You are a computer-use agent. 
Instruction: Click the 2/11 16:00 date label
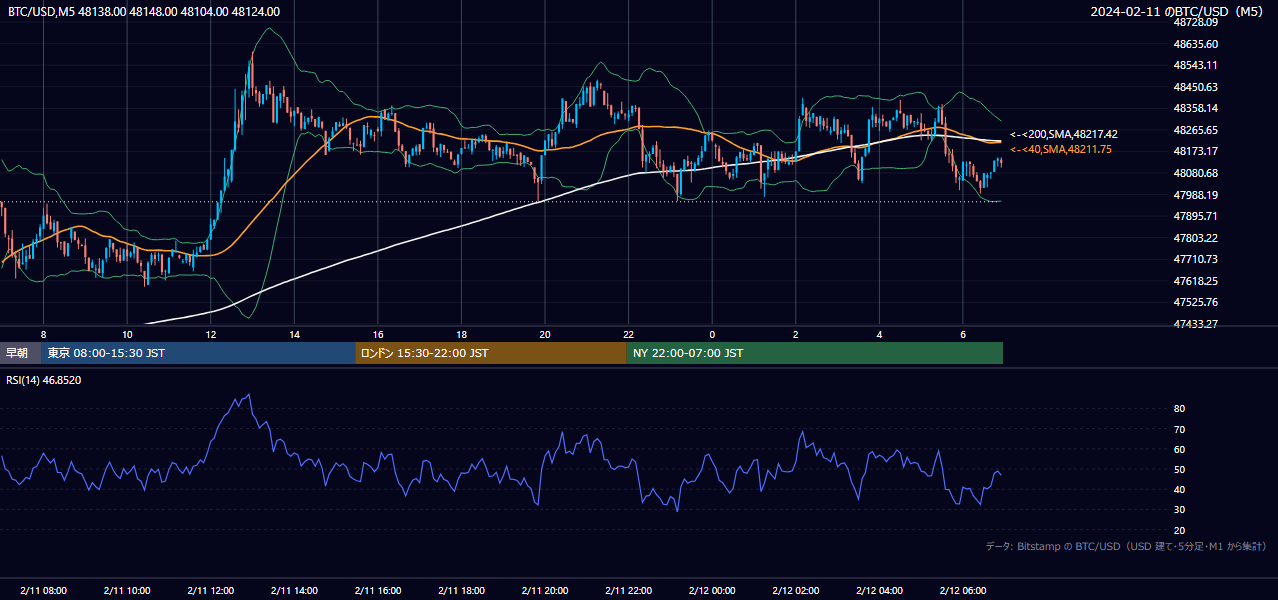tap(378, 591)
